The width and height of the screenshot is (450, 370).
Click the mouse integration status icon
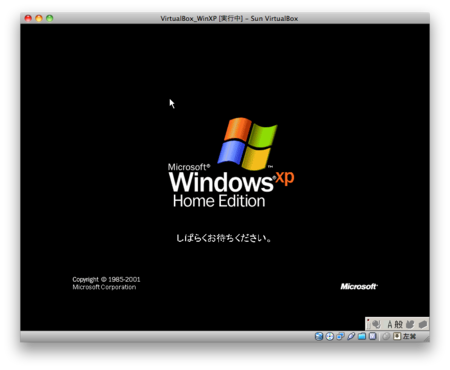coord(386,336)
